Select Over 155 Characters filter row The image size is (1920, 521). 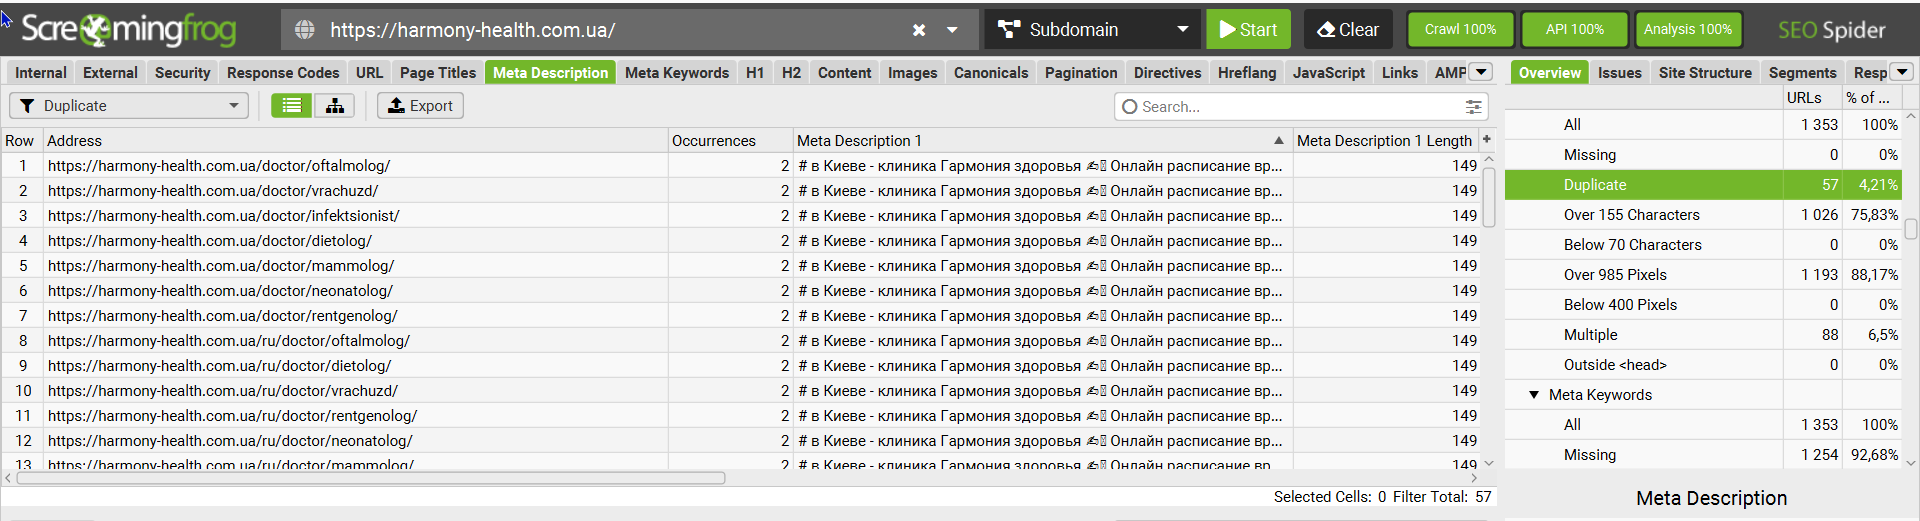[x=1631, y=215]
